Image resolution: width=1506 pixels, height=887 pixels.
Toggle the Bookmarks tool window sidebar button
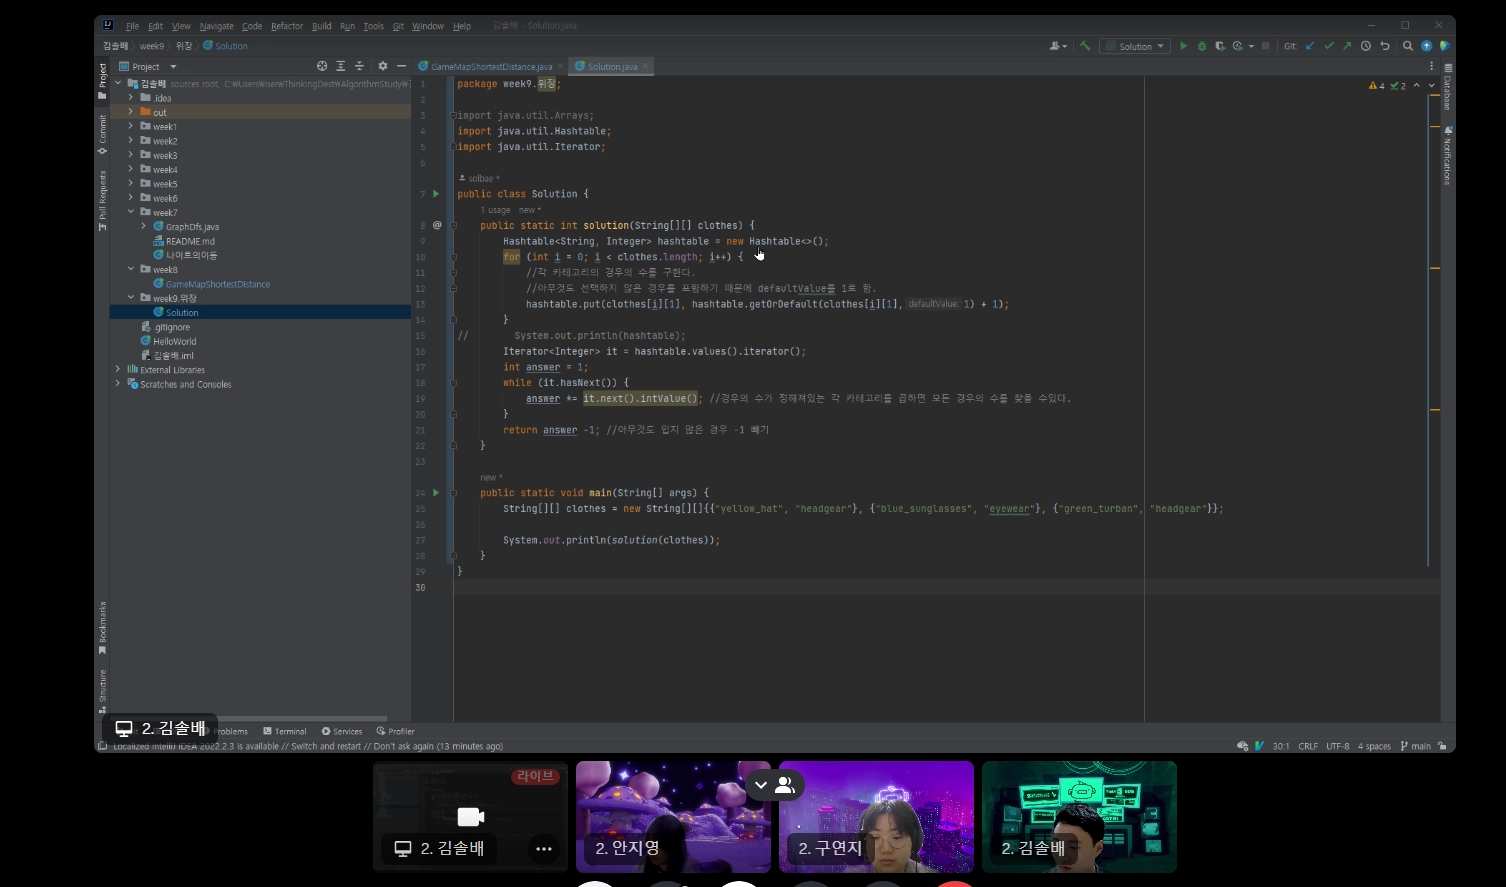[102, 627]
